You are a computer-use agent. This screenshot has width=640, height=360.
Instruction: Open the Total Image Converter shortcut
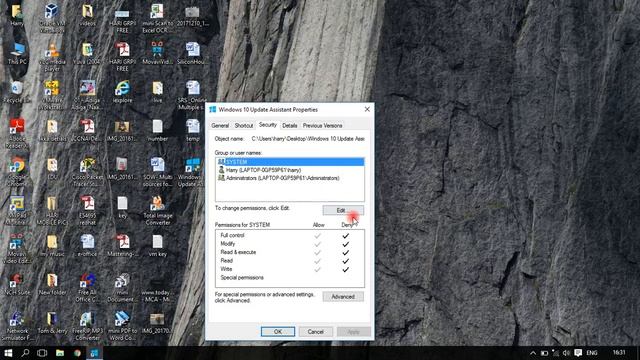coord(158,210)
